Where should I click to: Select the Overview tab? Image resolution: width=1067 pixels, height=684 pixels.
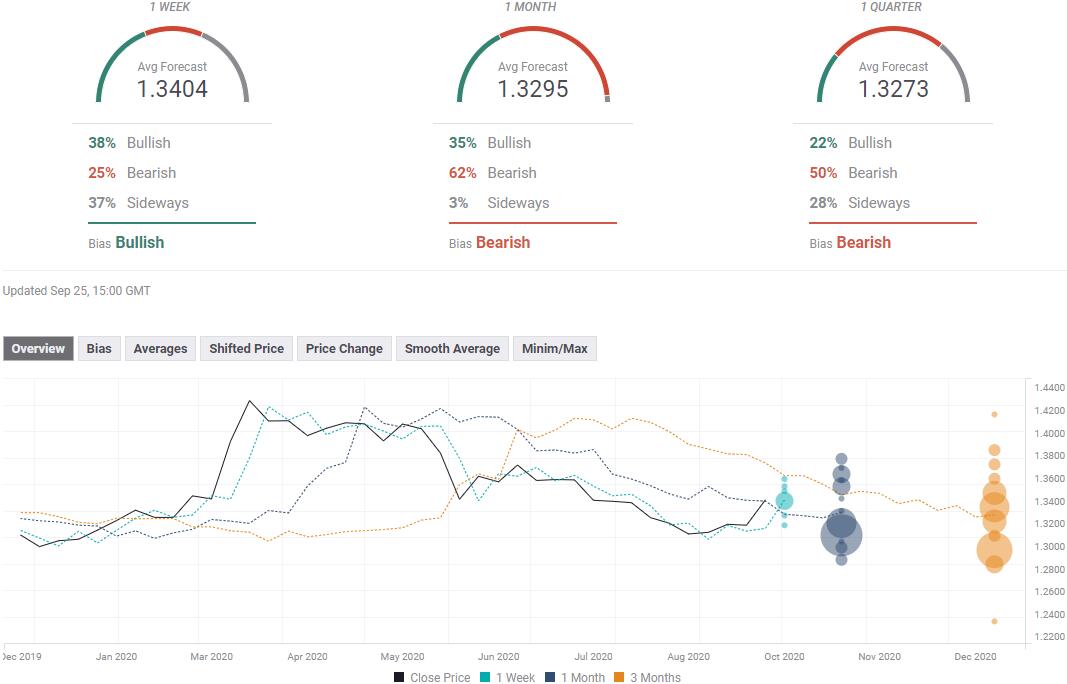point(38,348)
